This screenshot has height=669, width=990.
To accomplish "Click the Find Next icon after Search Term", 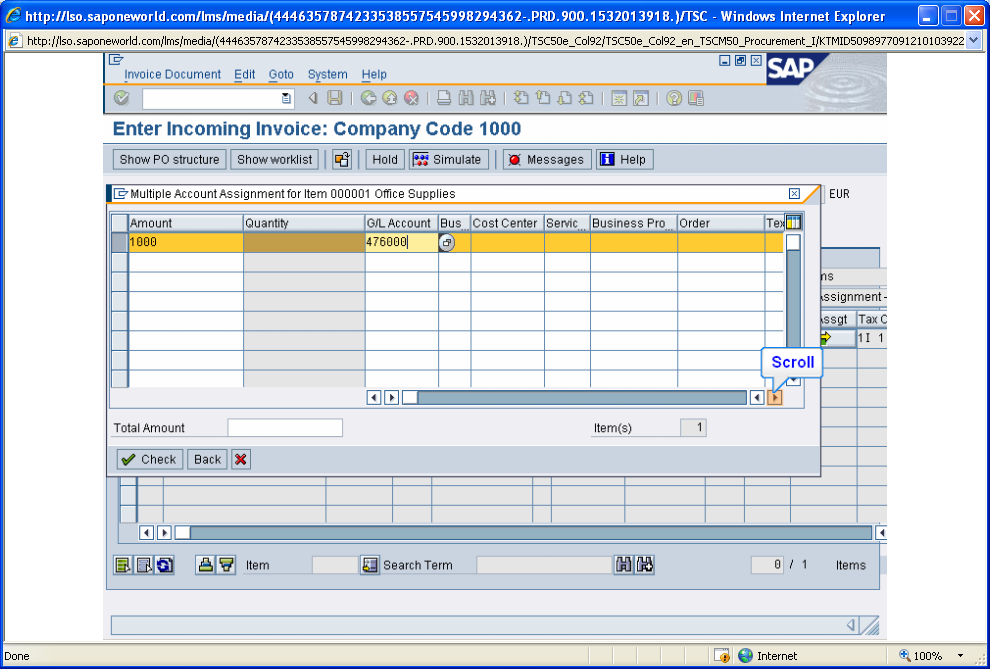I will point(645,565).
